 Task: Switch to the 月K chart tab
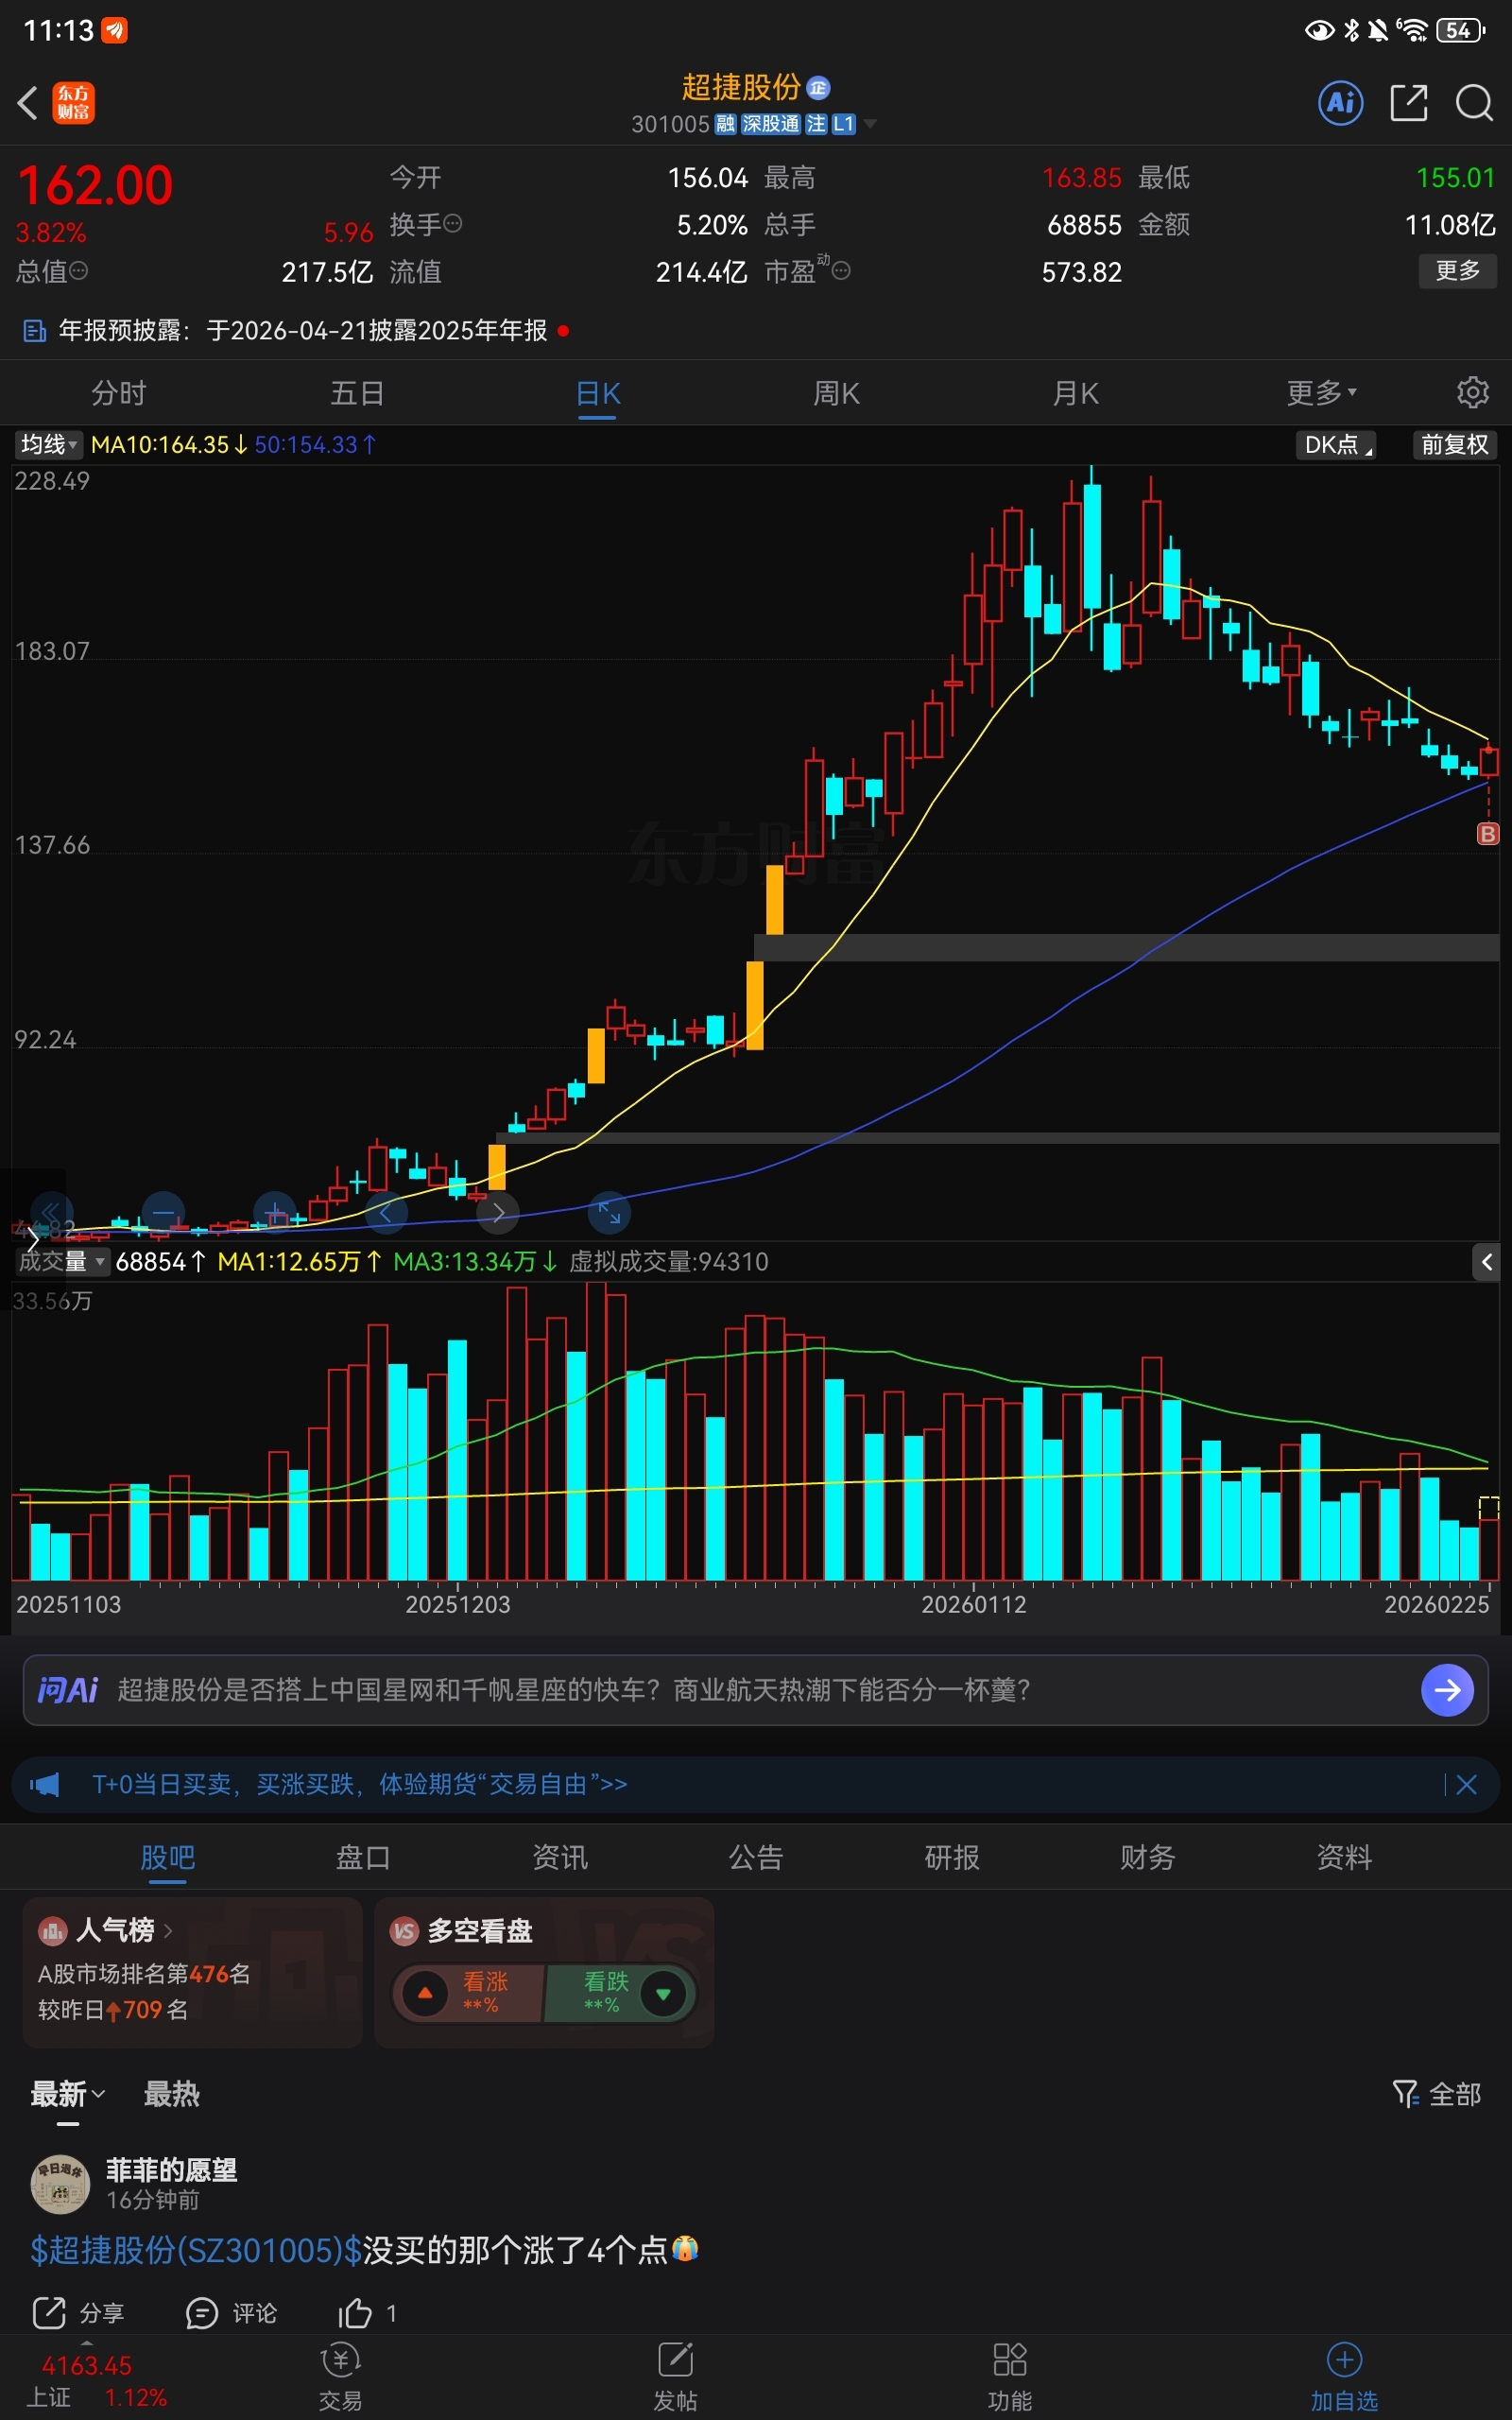tap(1075, 393)
